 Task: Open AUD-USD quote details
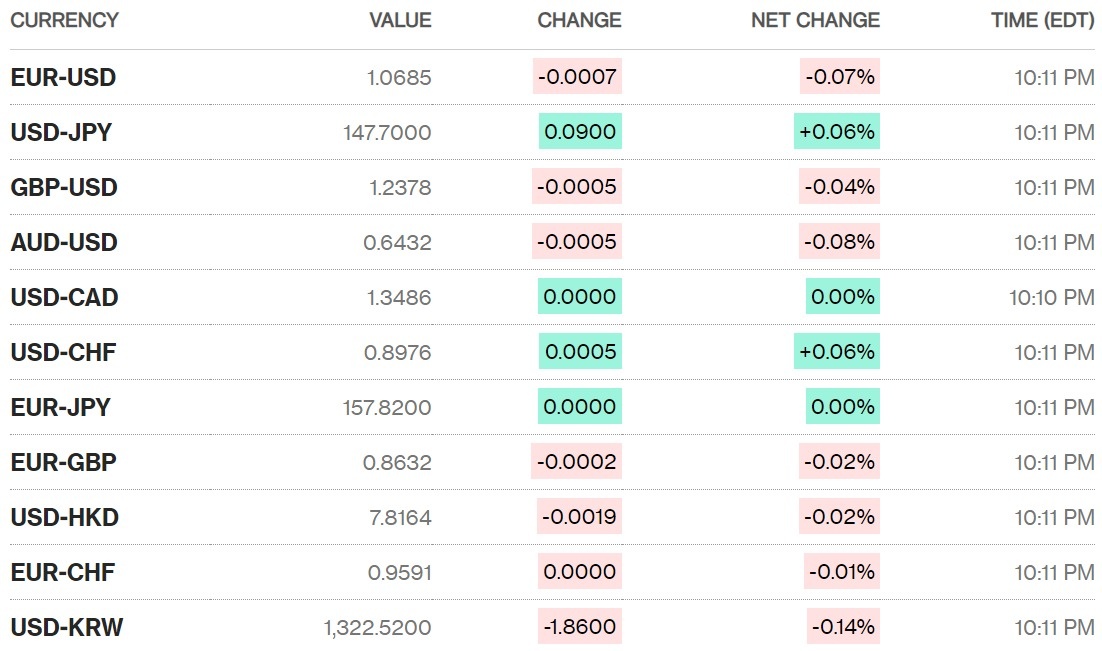click(x=64, y=242)
